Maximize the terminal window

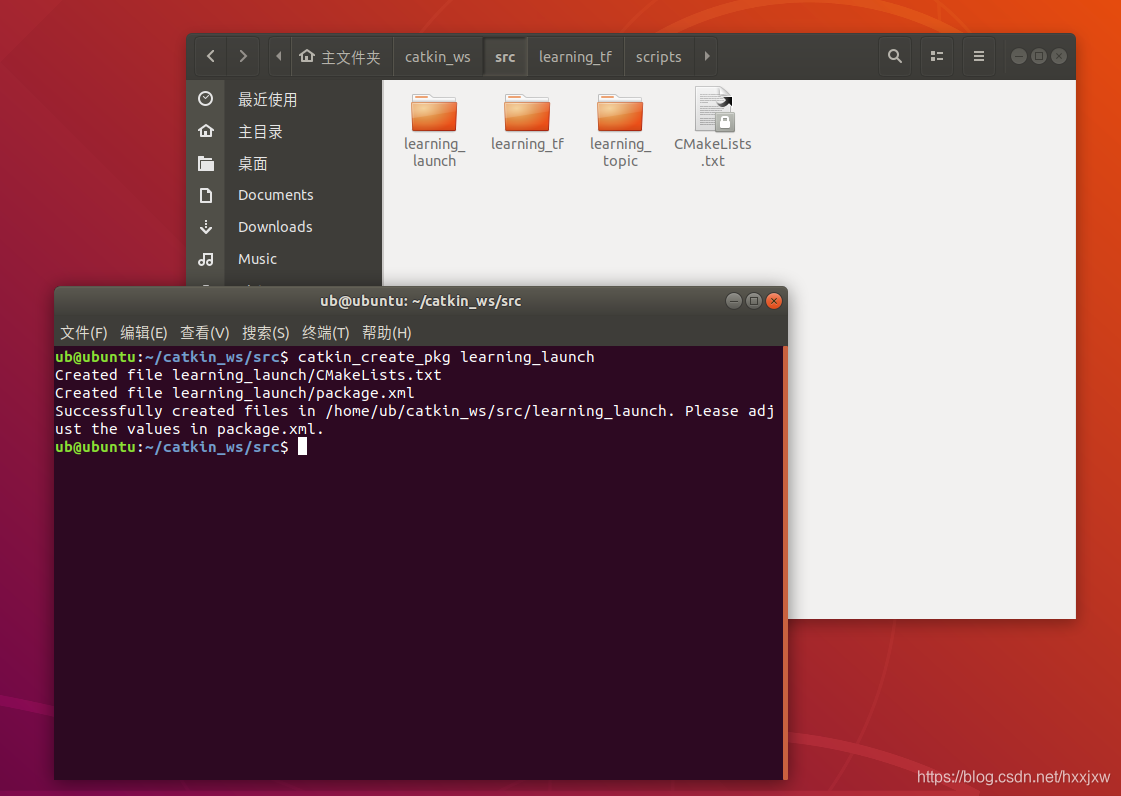coord(754,301)
